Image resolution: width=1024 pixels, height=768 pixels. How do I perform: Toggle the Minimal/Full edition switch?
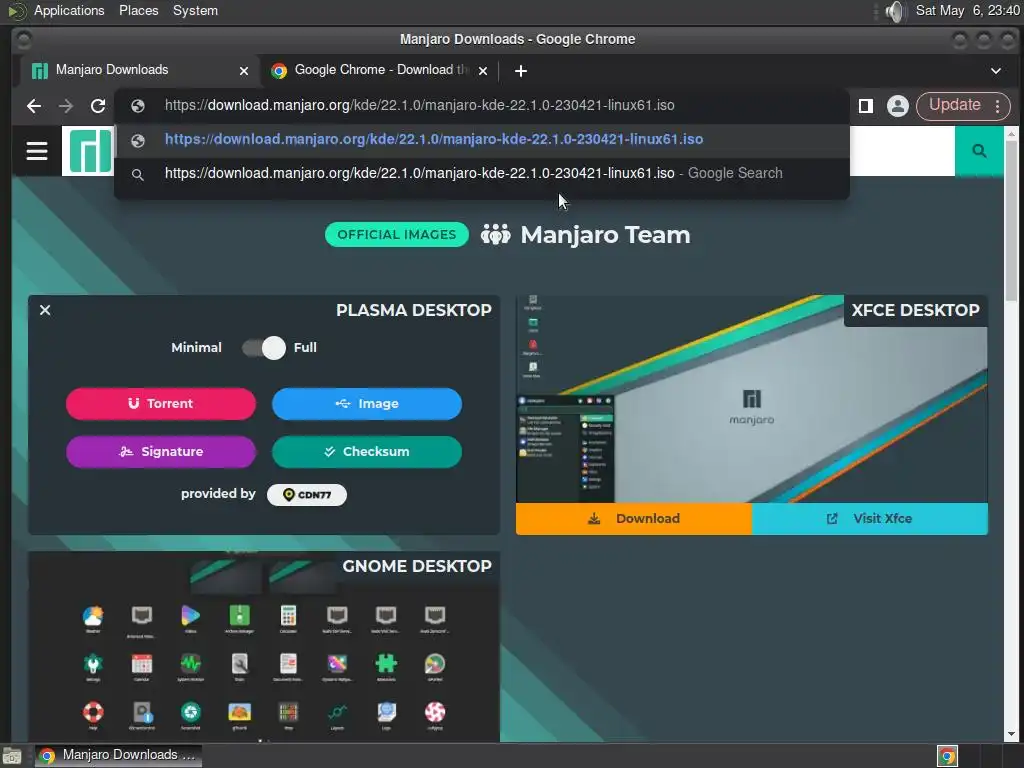coord(264,347)
